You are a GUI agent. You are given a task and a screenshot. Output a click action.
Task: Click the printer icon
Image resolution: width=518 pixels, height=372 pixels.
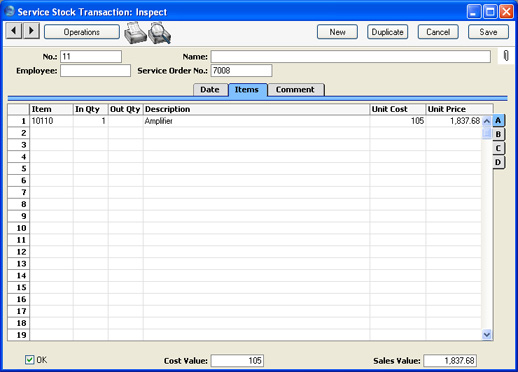tap(135, 33)
